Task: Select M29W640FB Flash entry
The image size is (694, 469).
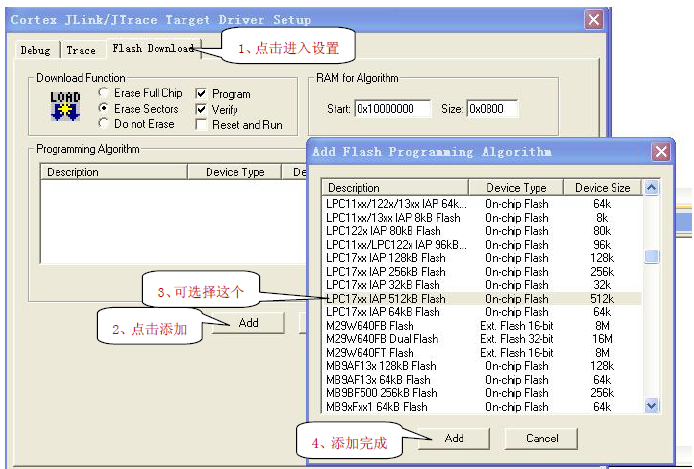Action: pyautogui.click(x=482, y=326)
